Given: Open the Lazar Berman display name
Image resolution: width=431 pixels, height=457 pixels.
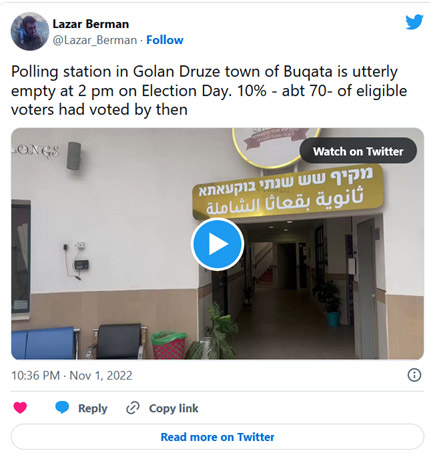Looking at the screenshot, I should click(x=91, y=24).
